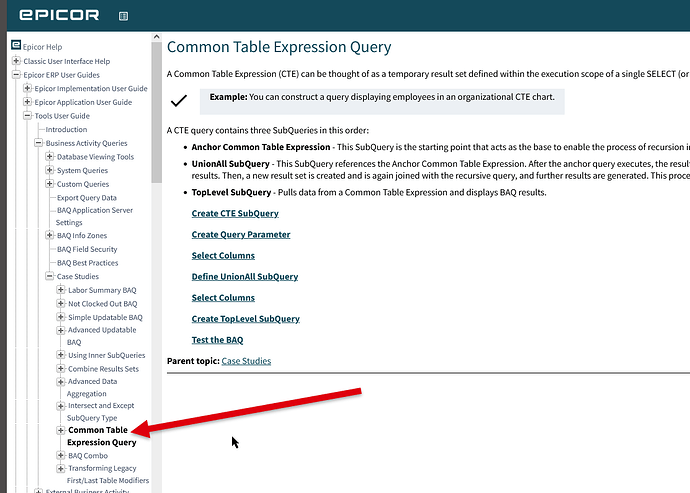Select Not Clocked Out BAQ topic
This screenshot has height=493, width=690.
tap(103, 304)
